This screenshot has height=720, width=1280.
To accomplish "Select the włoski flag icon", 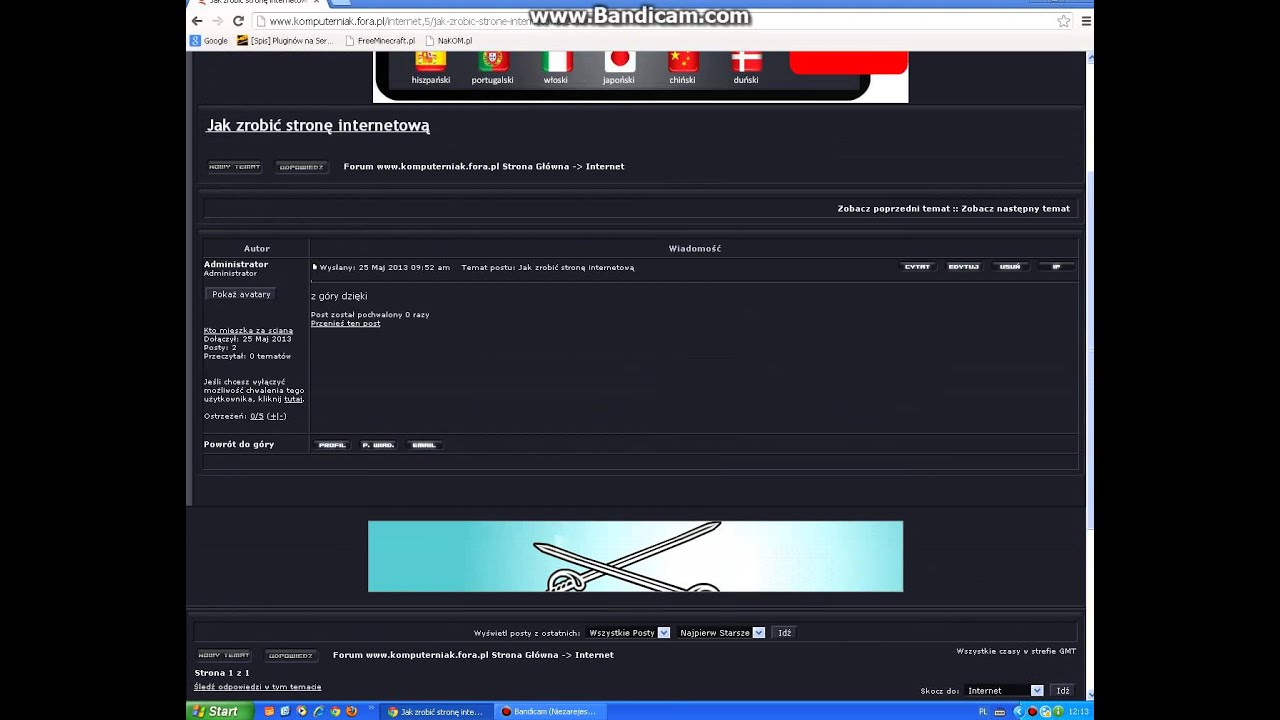I will point(556,62).
